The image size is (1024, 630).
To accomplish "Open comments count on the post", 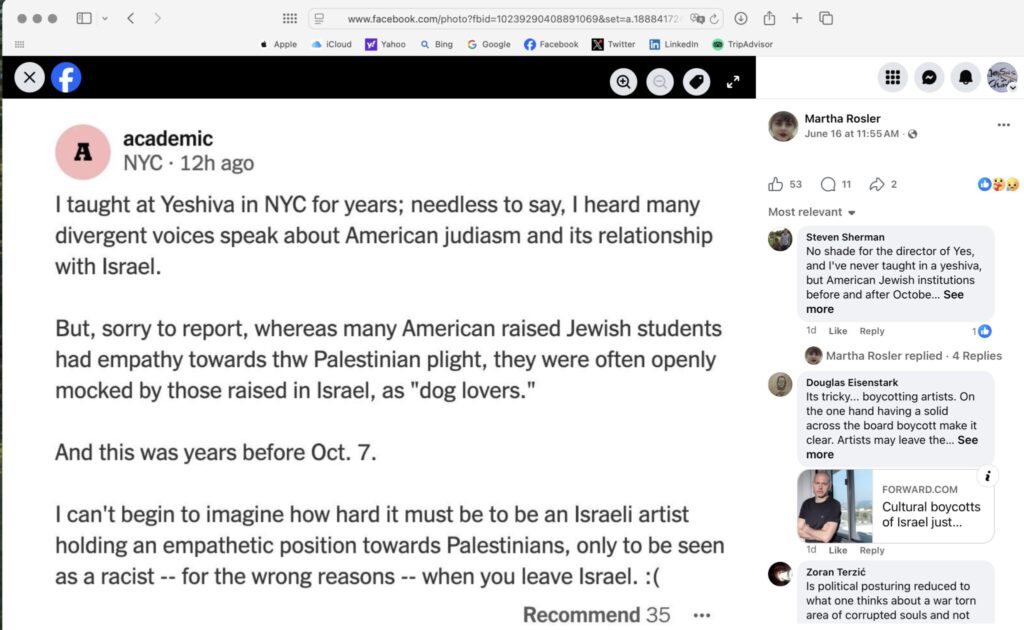I will [x=836, y=184].
